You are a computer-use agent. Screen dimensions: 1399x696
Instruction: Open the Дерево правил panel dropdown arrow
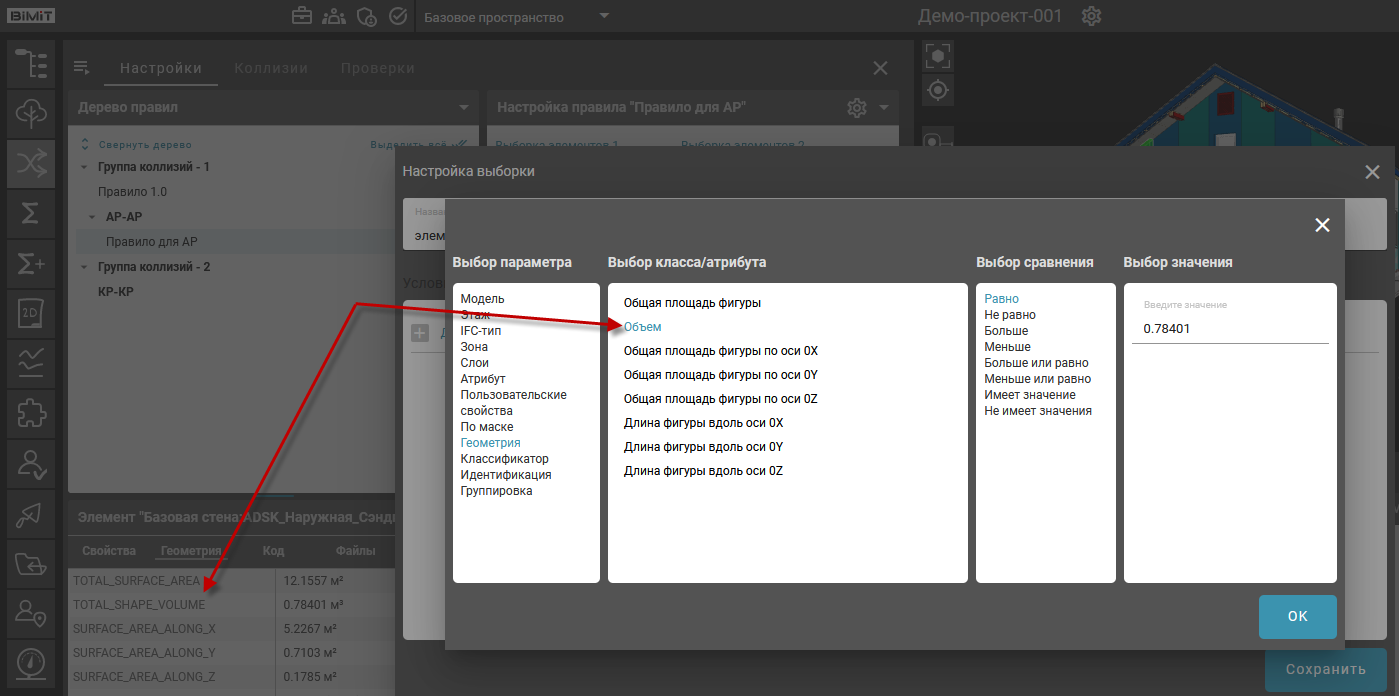[464, 108]
